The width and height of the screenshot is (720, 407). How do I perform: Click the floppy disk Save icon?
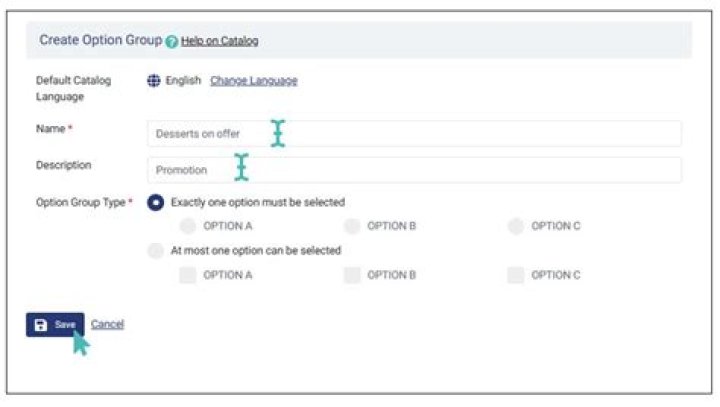(x=41, y=325)
